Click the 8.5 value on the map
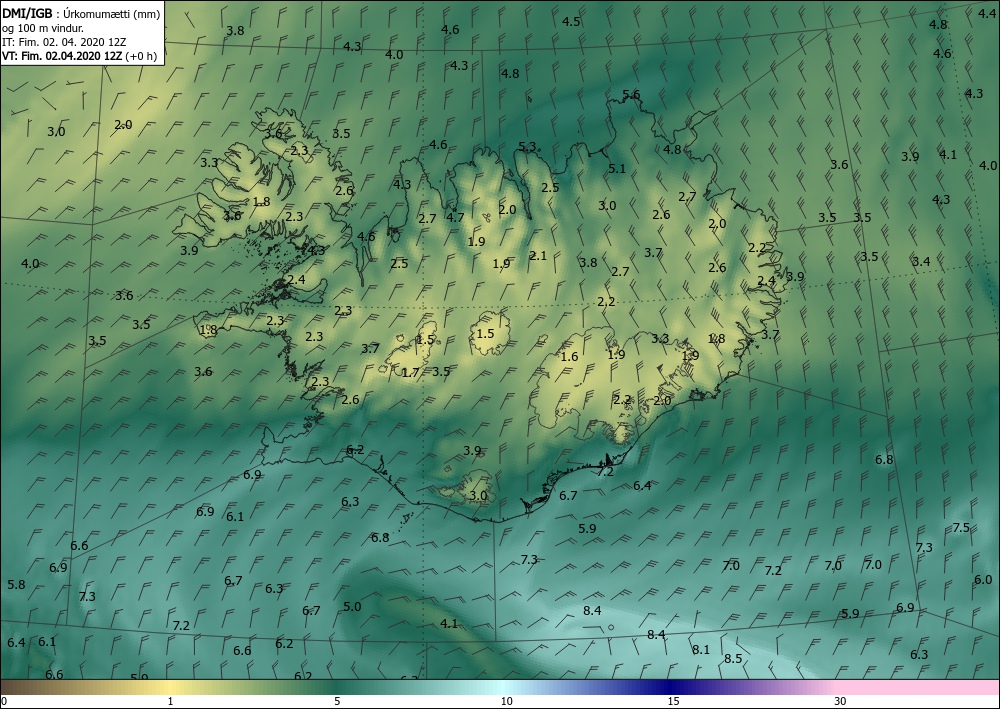 pos(733,659)
